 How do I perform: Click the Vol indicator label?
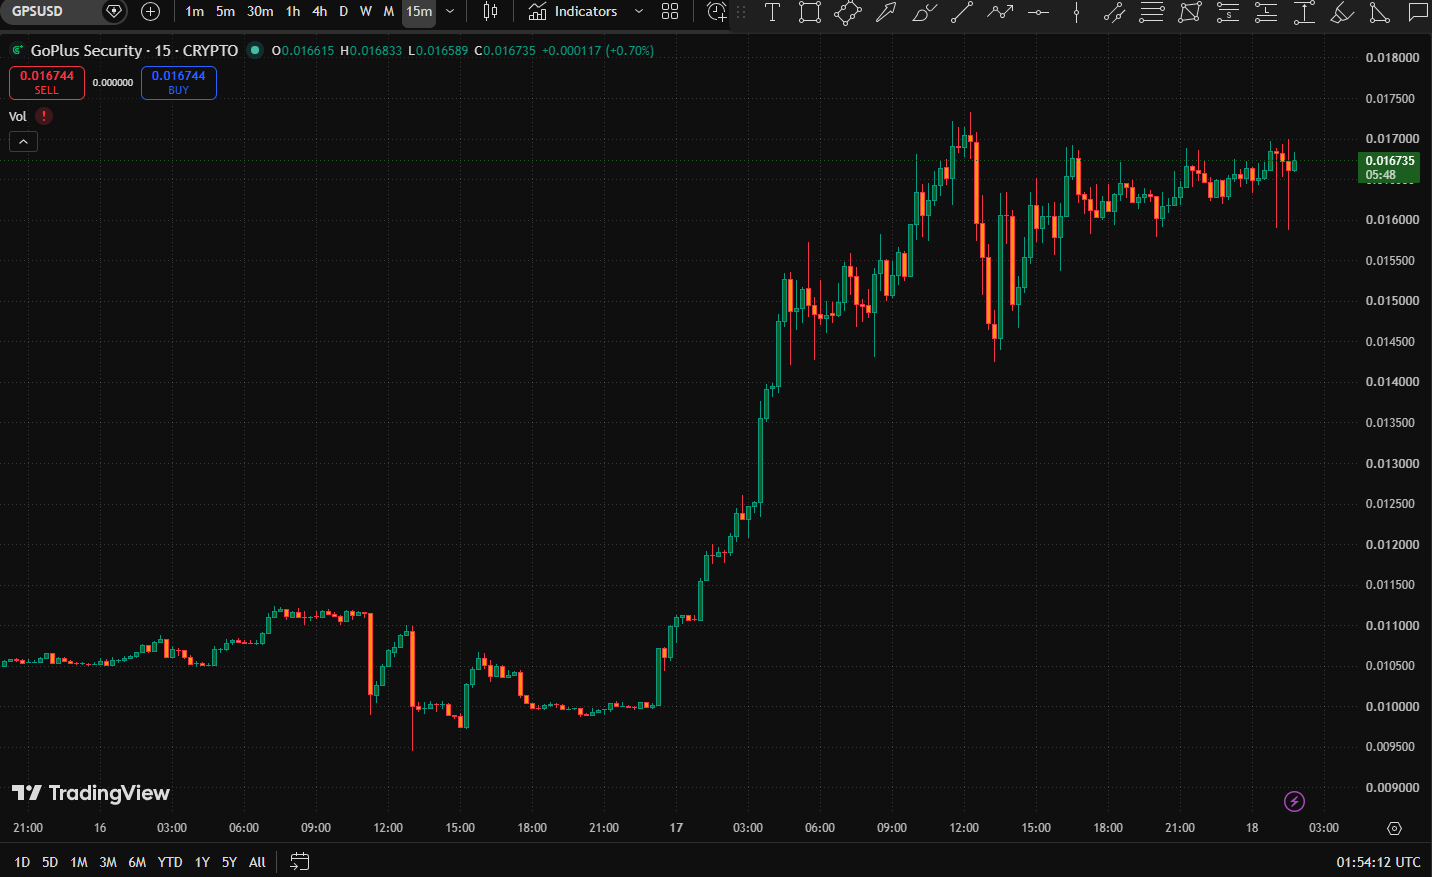point(18,117)
